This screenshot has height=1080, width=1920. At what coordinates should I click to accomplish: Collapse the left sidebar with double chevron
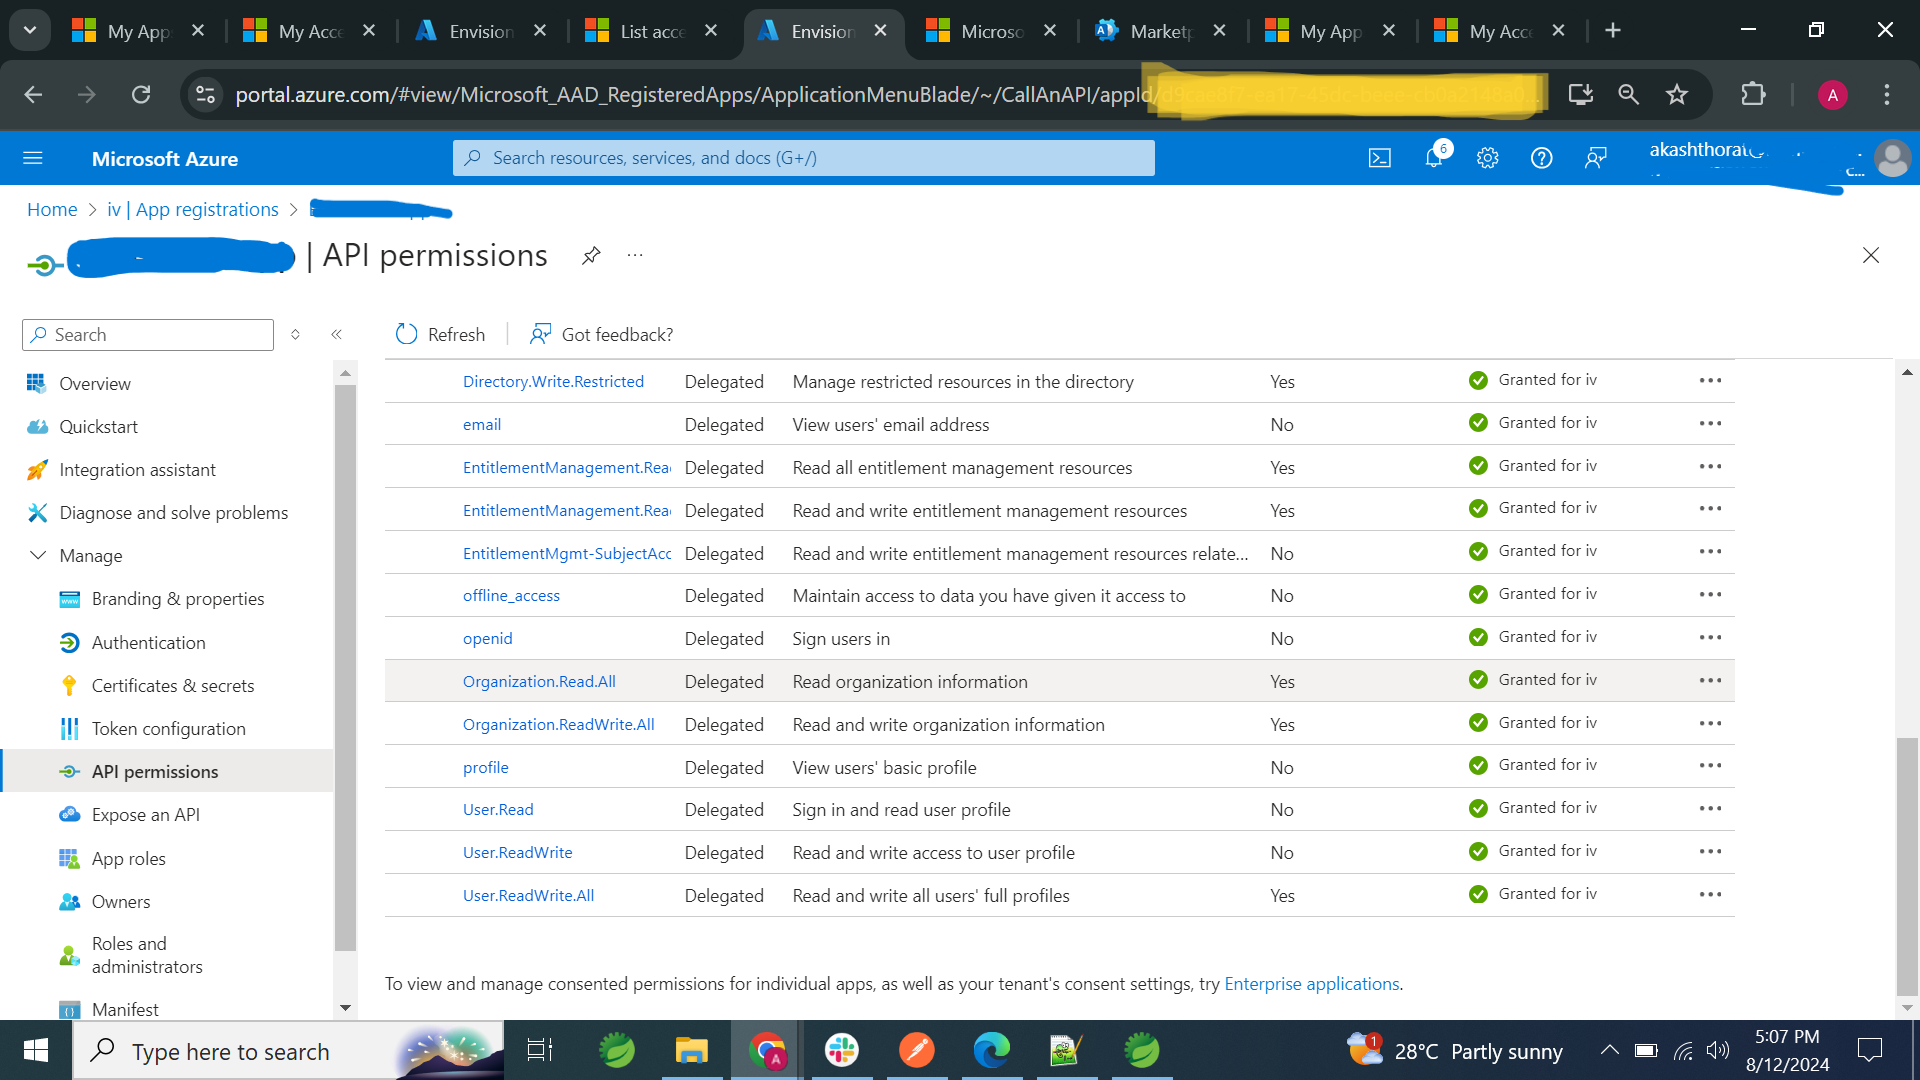tap(337, 334)
